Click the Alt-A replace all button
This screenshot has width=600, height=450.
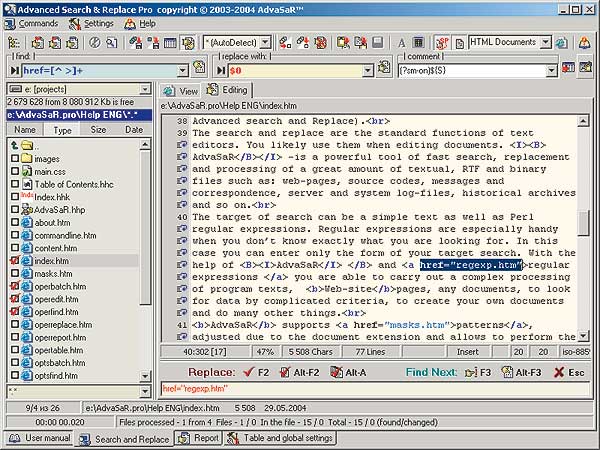point(348,372)
